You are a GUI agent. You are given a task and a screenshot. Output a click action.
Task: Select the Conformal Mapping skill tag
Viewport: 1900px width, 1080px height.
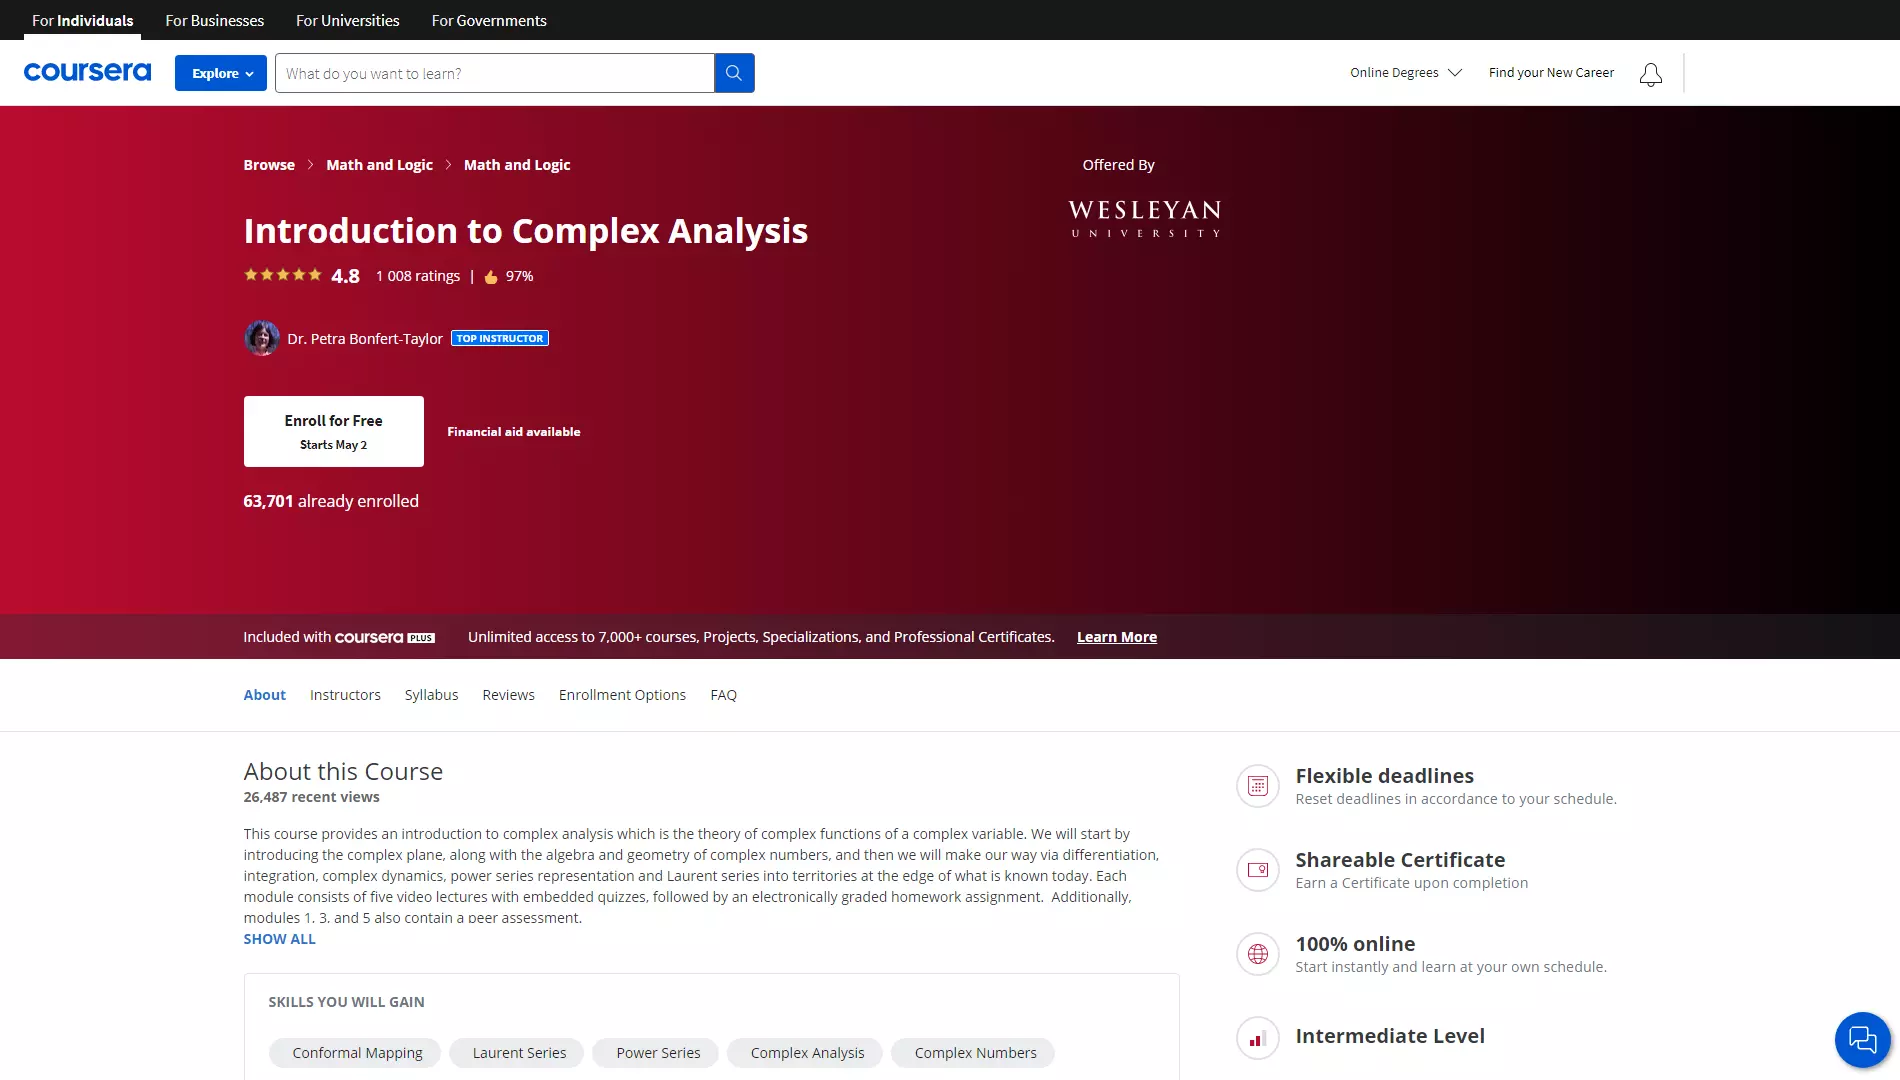click(x=357, y=1053)
